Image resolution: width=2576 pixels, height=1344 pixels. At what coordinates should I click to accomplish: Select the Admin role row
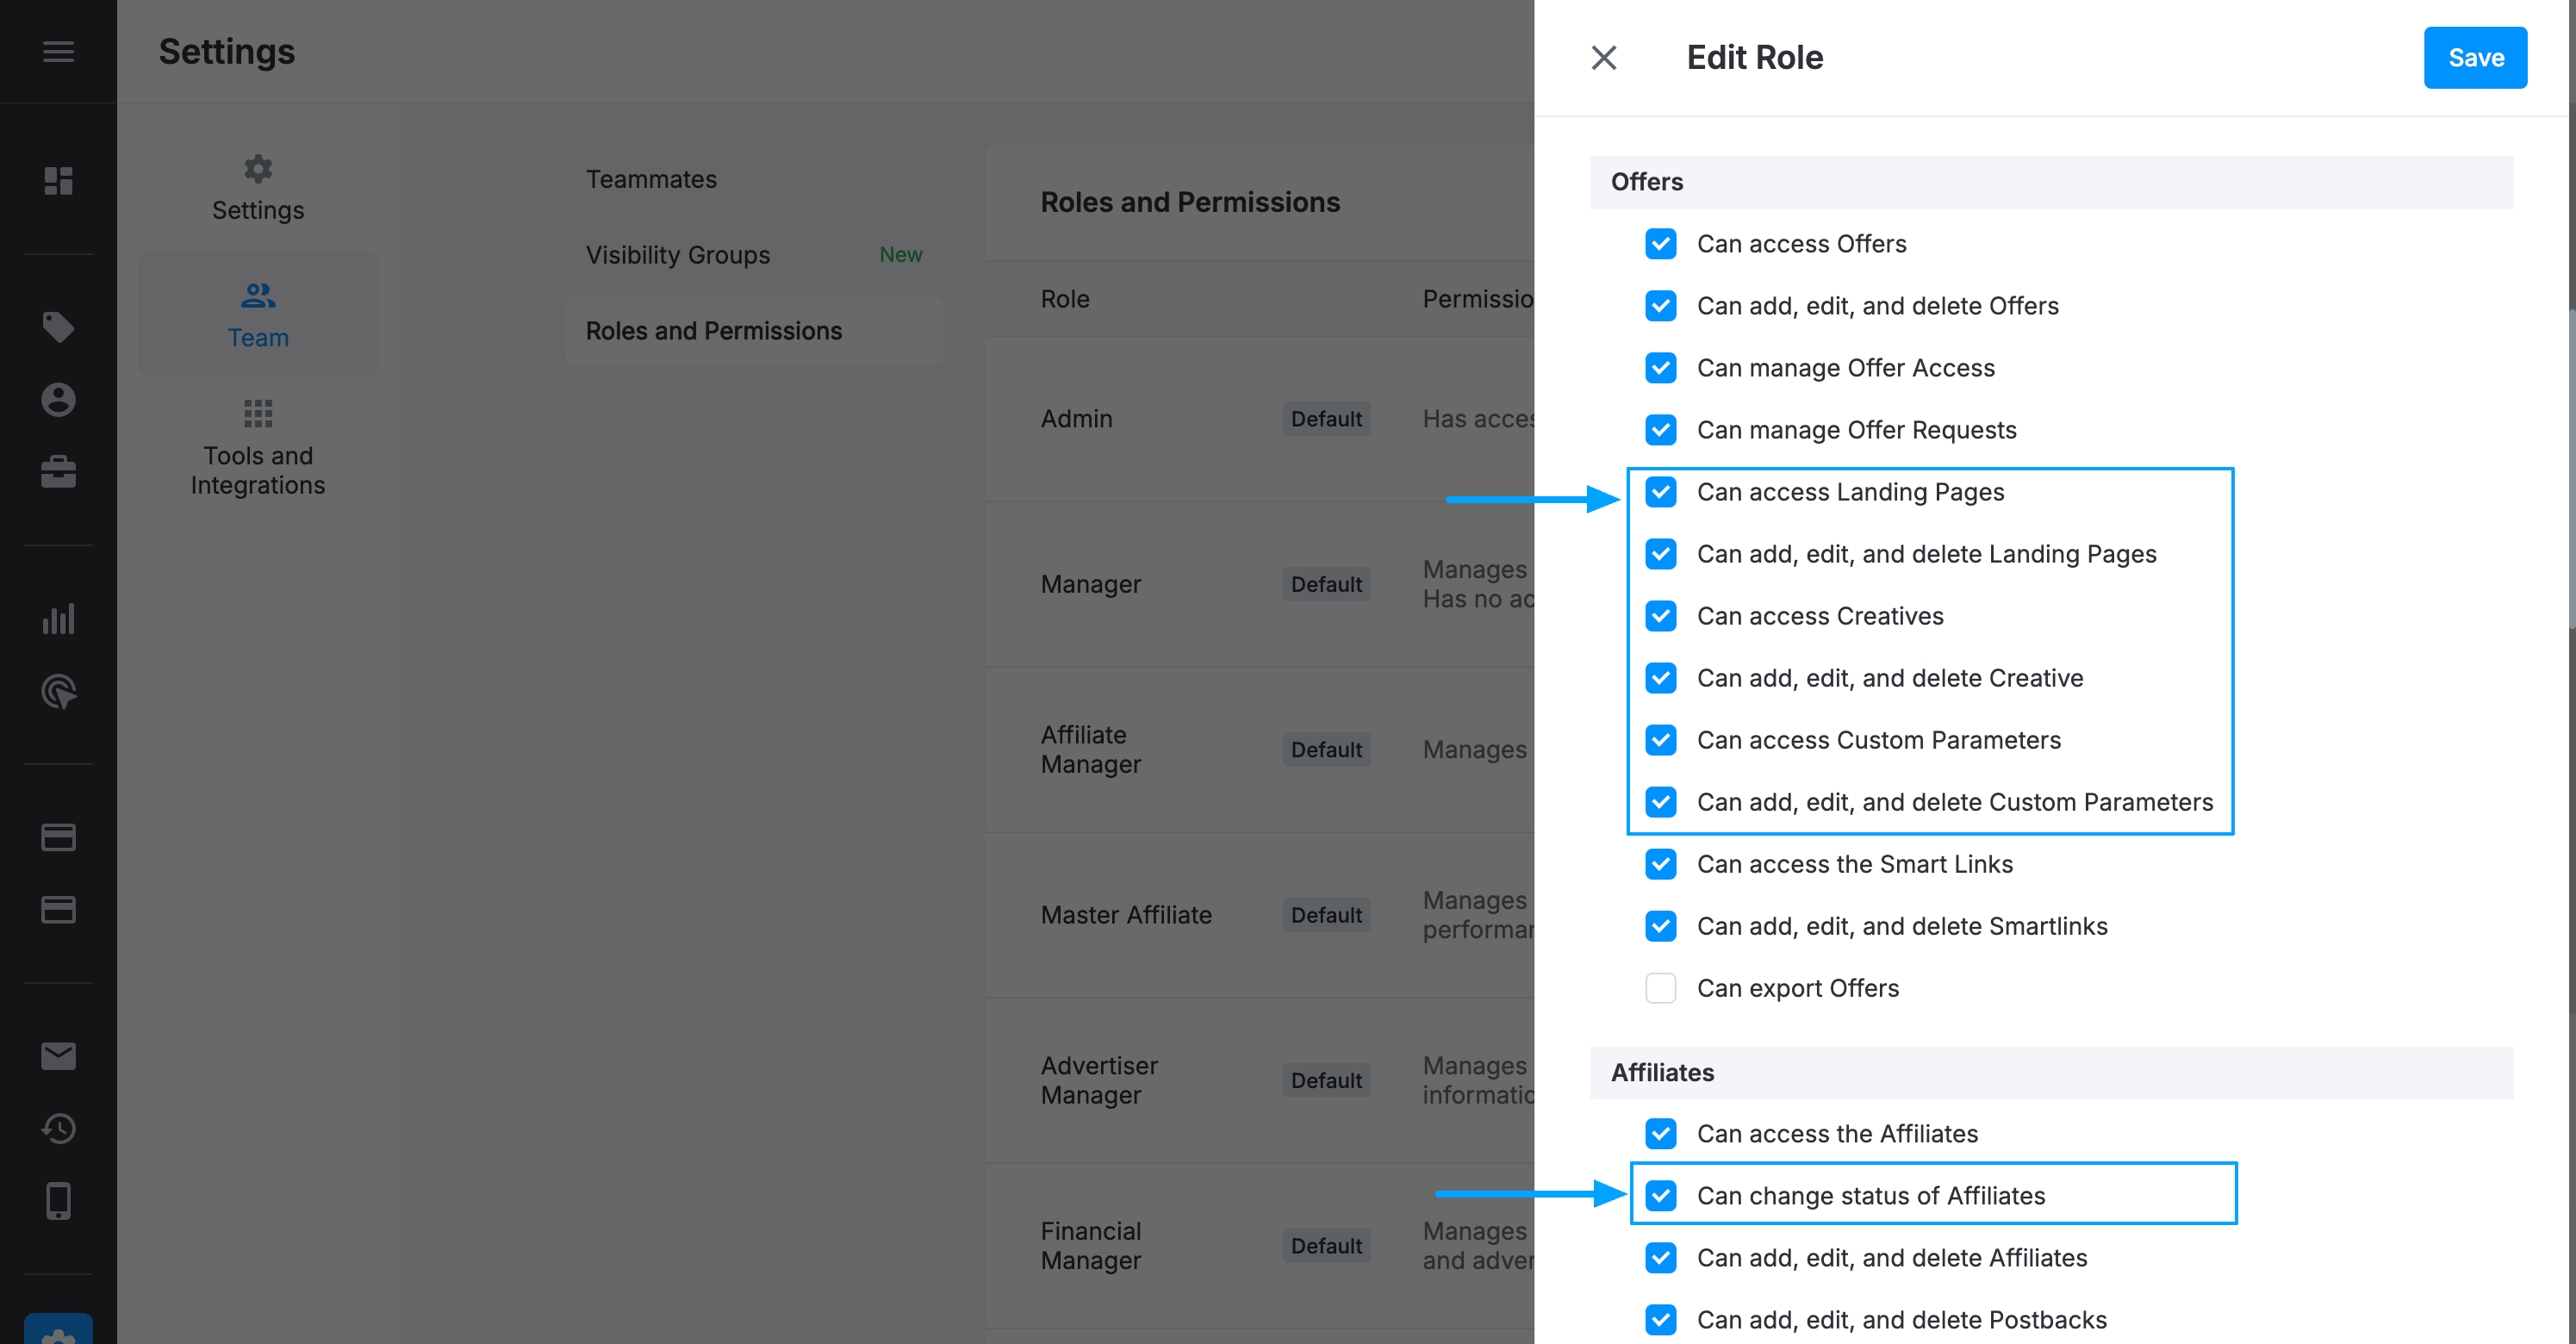(x=1260, y=419)
